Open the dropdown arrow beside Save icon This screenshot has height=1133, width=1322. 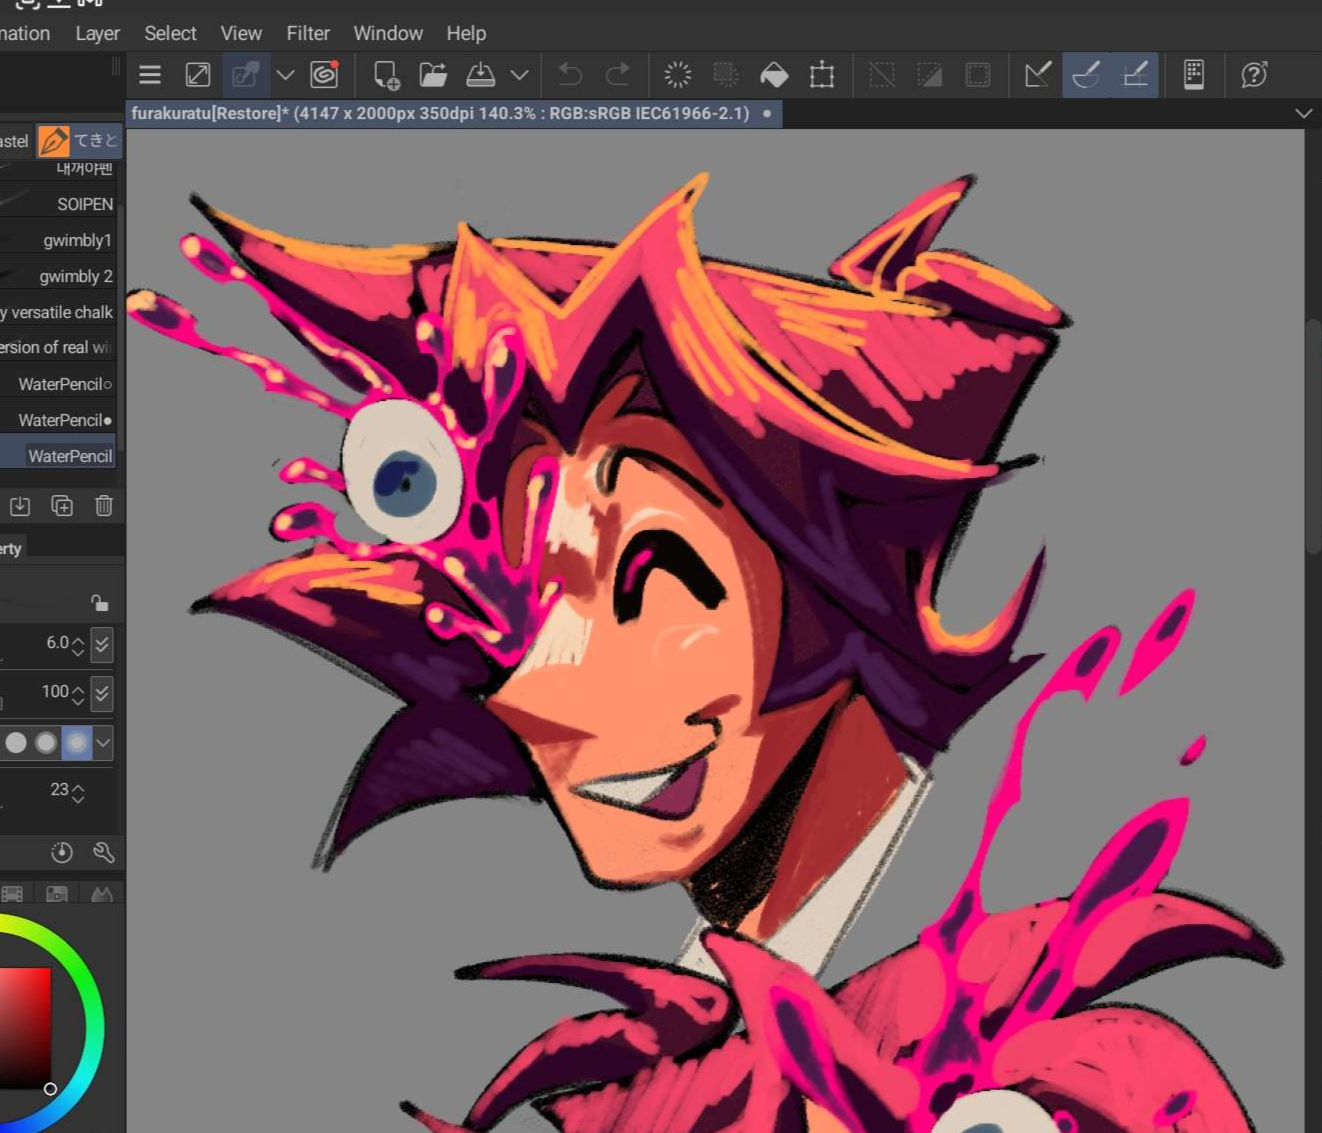point(519,75)
